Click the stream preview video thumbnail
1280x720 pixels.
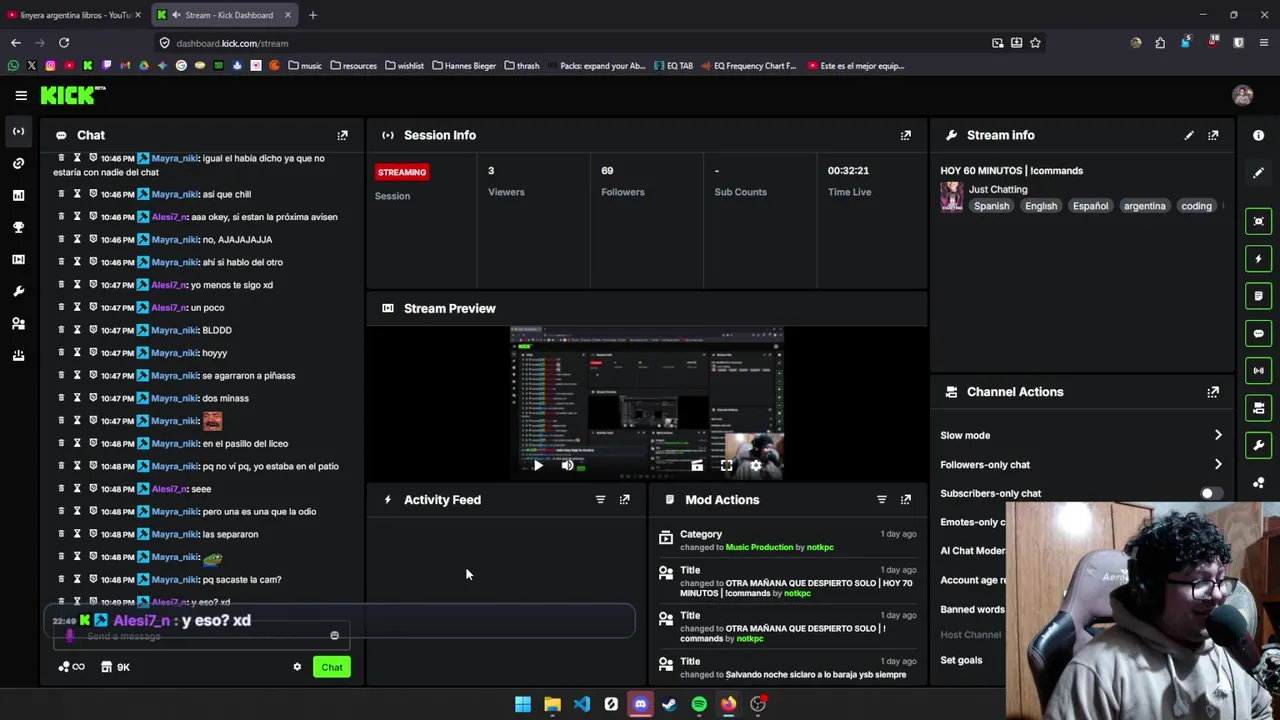click(647, 403)
